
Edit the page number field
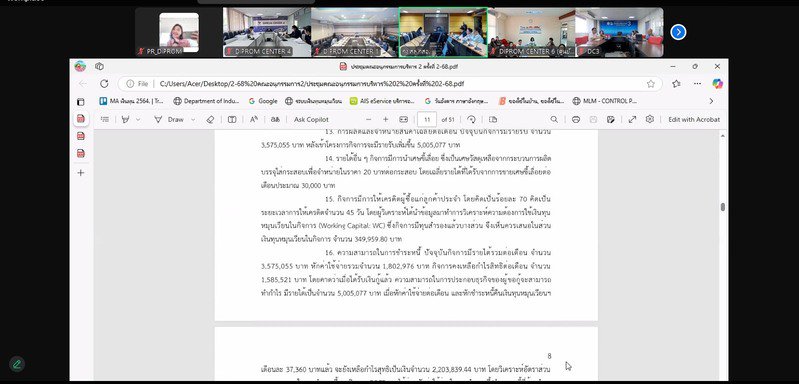(x=427, y=119)
